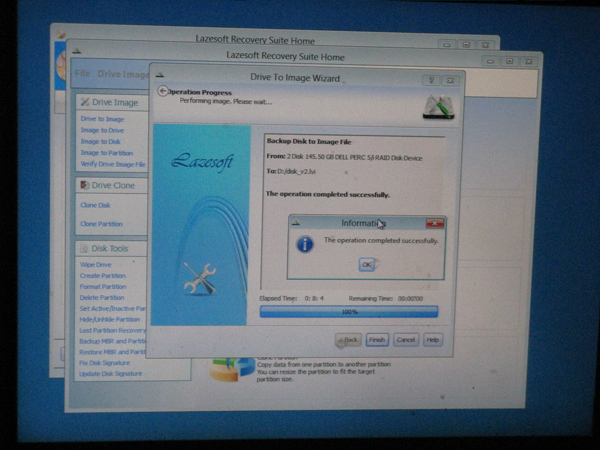Maximize the back Lazesoft Recovery Suite window
Viewport: 600px width, 450px height.
pos(466,45)
